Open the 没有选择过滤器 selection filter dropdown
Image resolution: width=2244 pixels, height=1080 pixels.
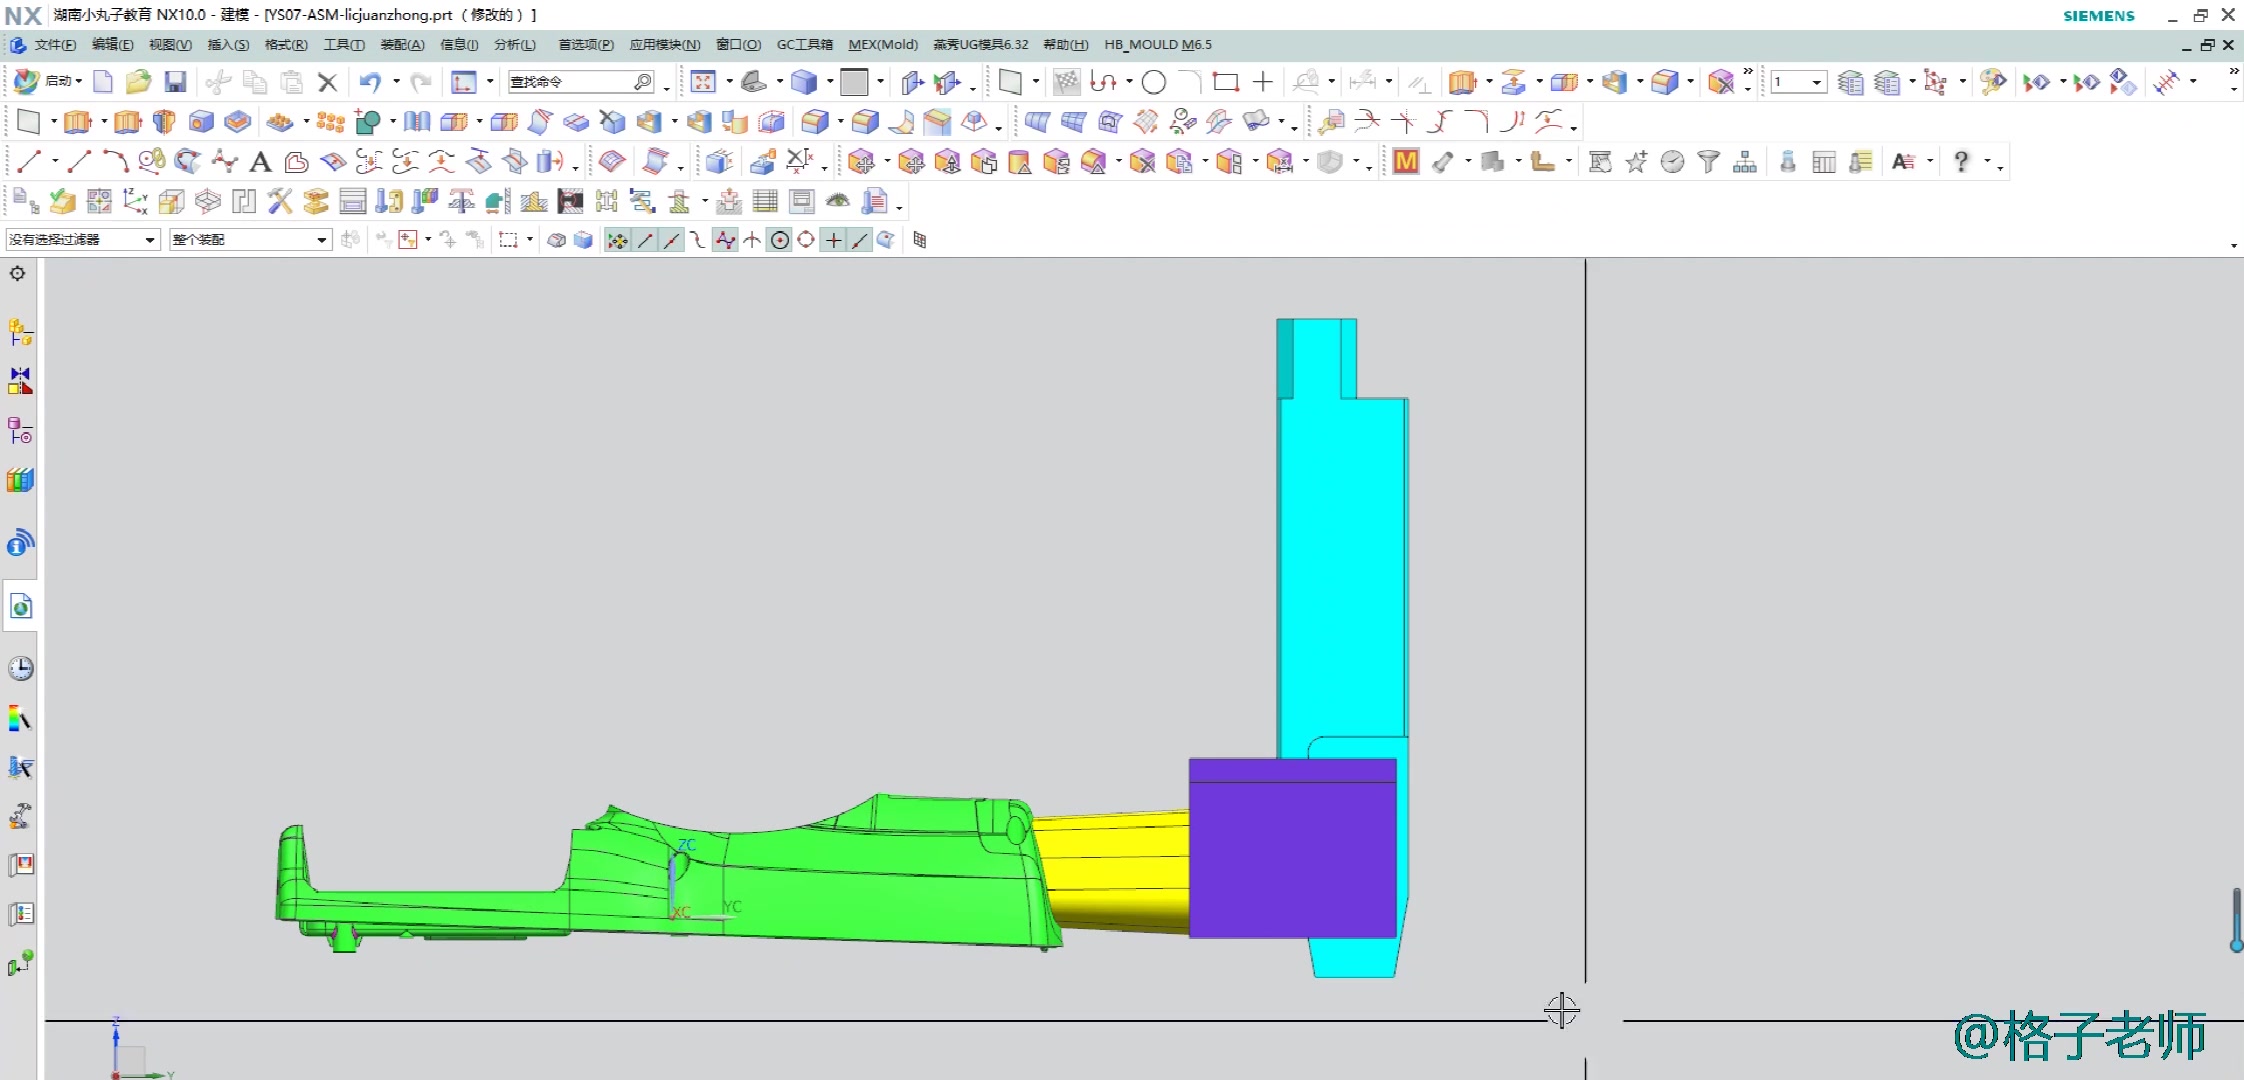(x=82, y=240)
